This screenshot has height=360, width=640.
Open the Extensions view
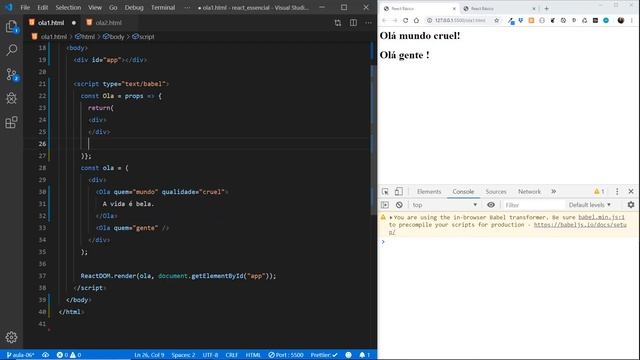(x=11, y=122)
